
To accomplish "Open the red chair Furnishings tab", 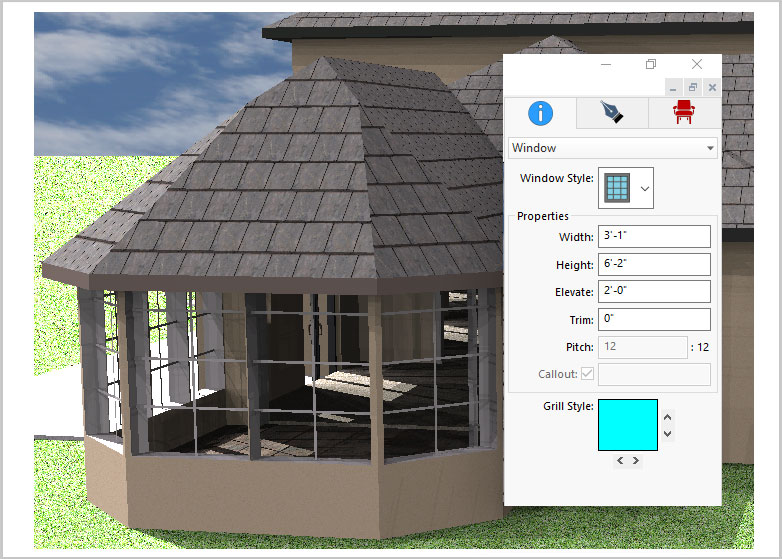I will coord(684,113).
